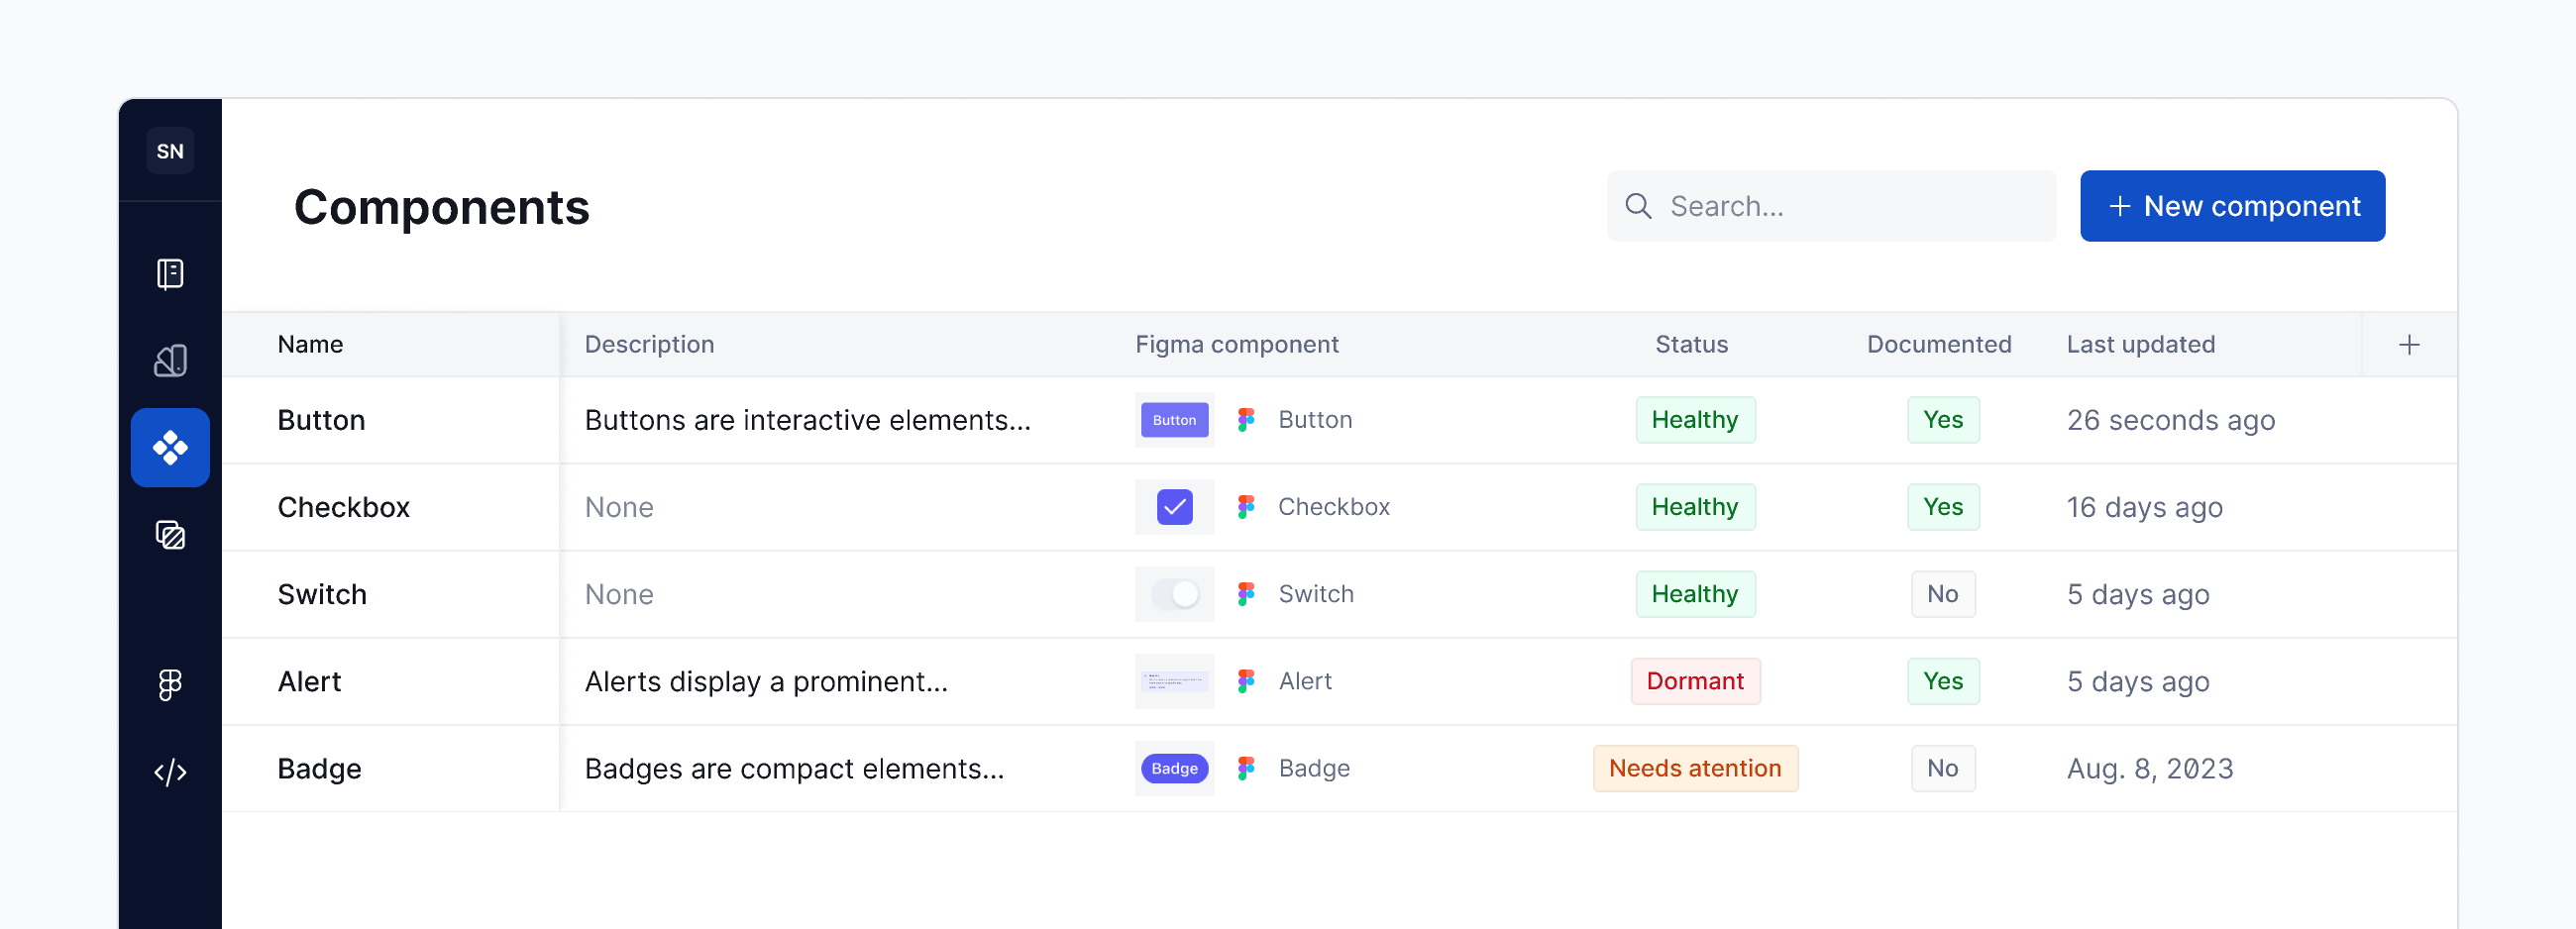This screenshot has height=929, width=2576.
Task: Click the SN workspace avatar
Action: coord(170,151)
